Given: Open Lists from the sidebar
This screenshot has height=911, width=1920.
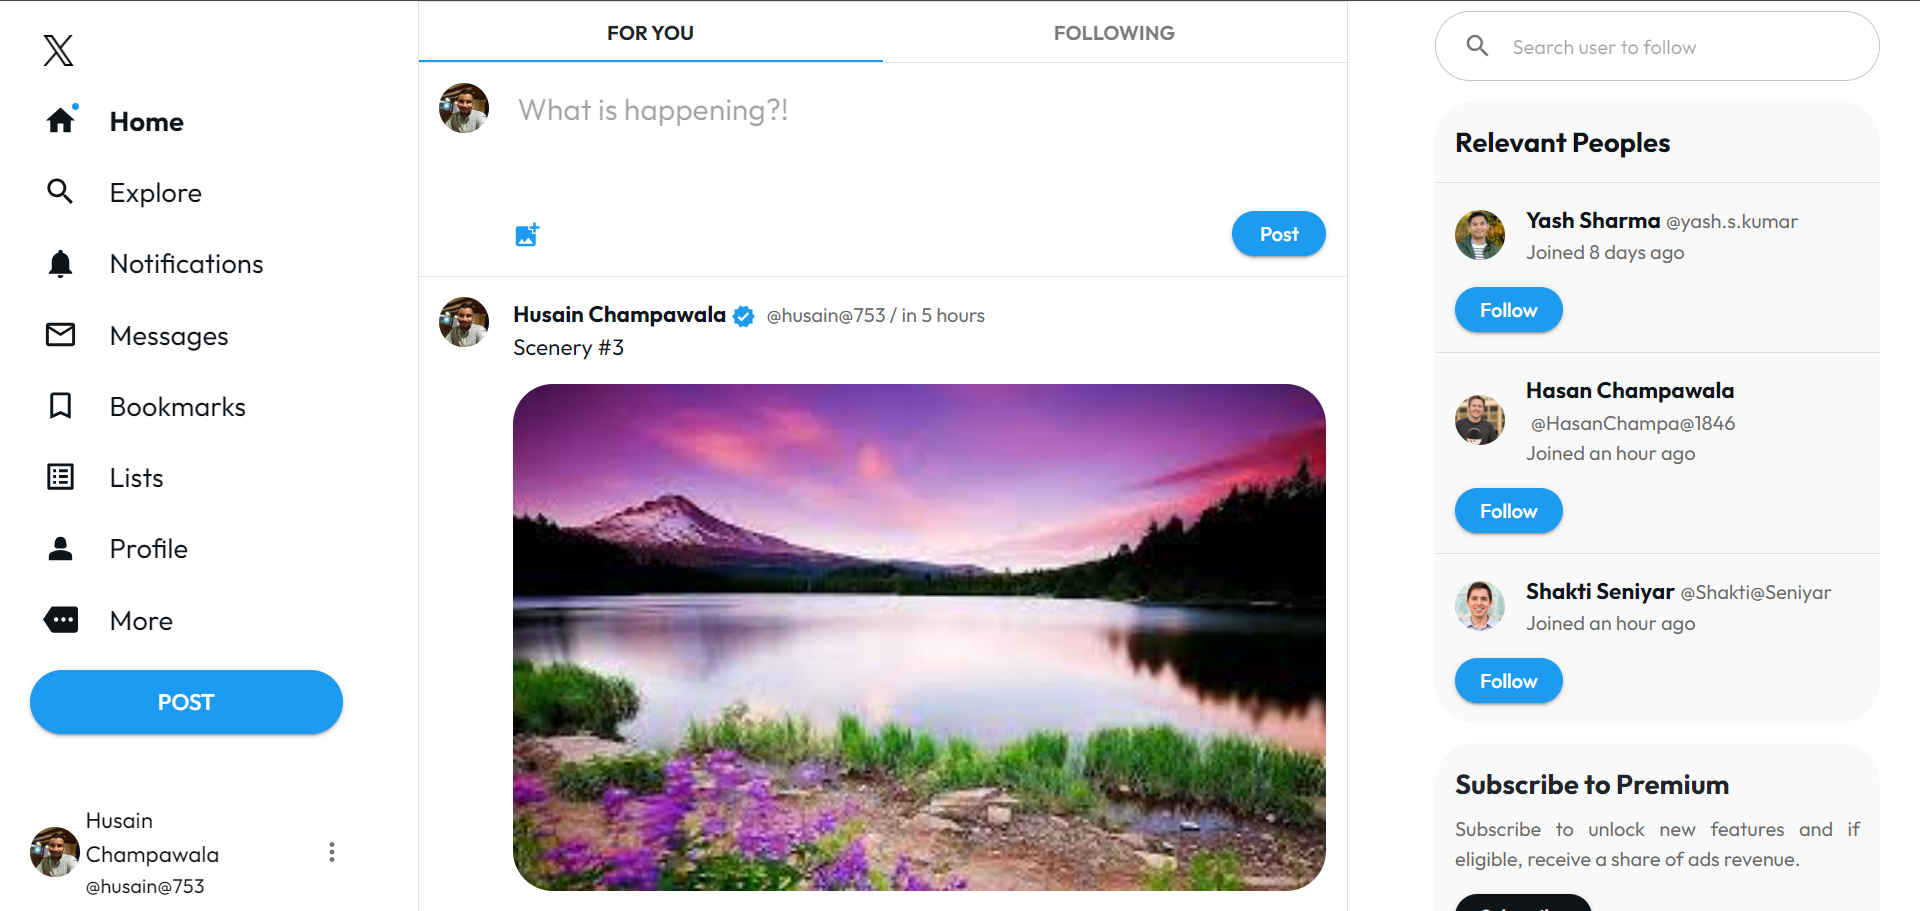Looking at the screenshot, I should [x=60, y=477].
